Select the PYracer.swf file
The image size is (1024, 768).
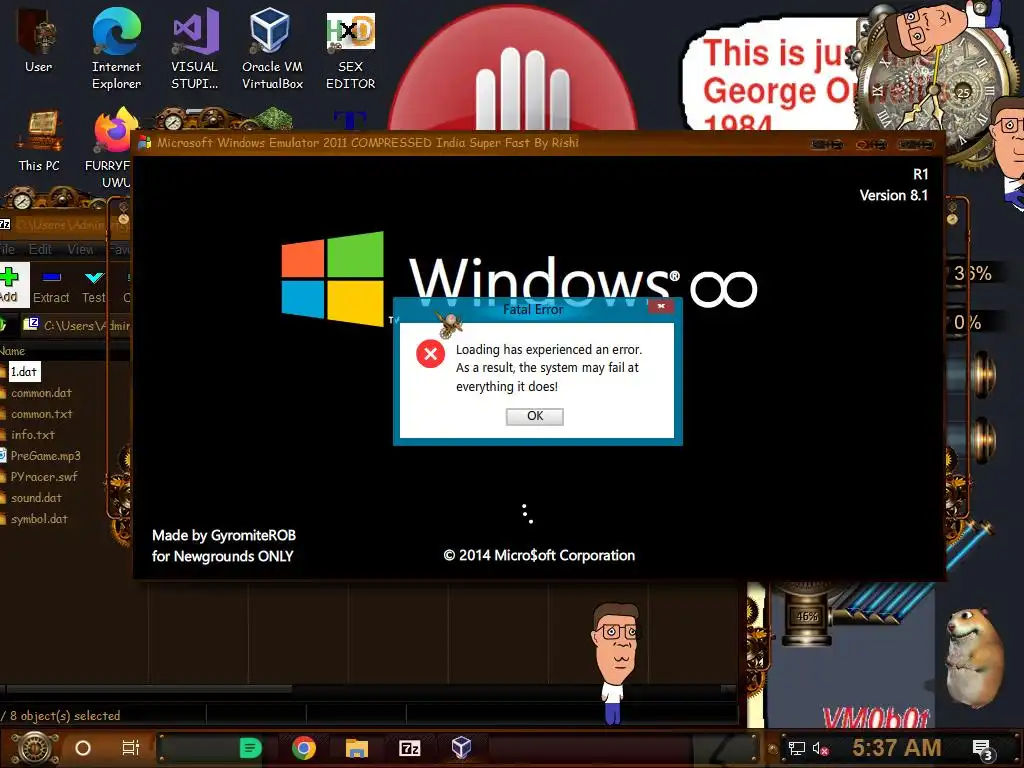click(x=44, y=477)
